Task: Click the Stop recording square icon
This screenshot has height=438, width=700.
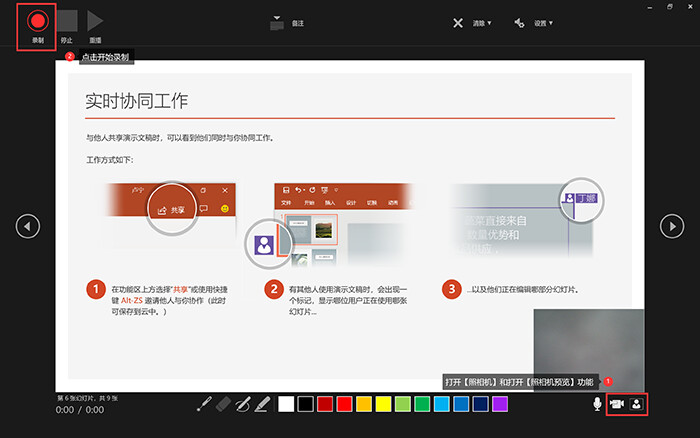Action: pos(67,21)
